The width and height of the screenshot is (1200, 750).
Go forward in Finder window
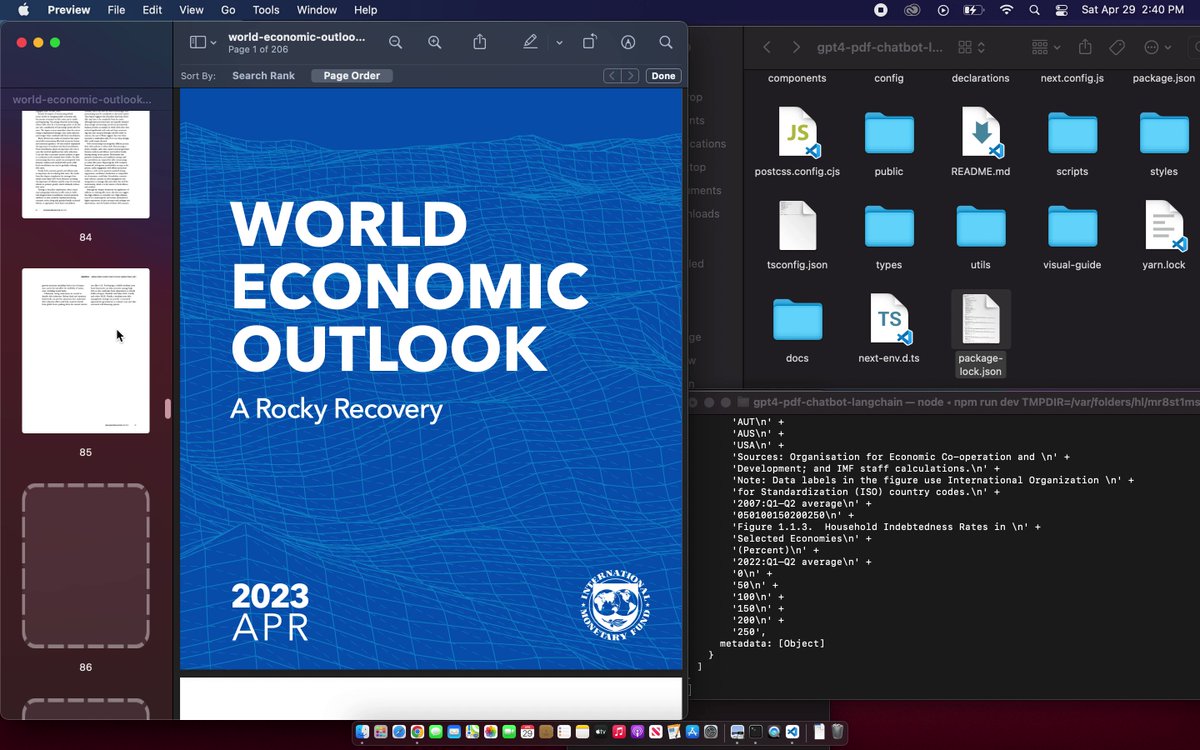(796, 47)
